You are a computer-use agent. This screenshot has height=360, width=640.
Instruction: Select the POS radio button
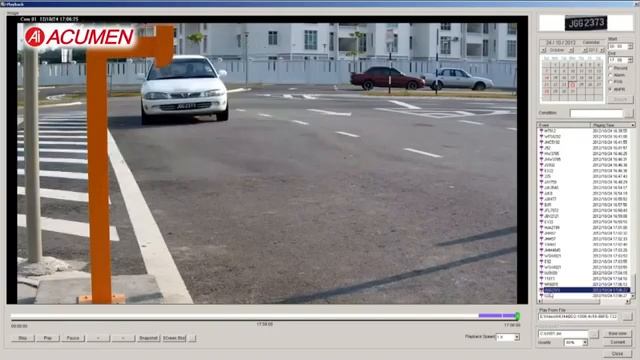[611, 82]
